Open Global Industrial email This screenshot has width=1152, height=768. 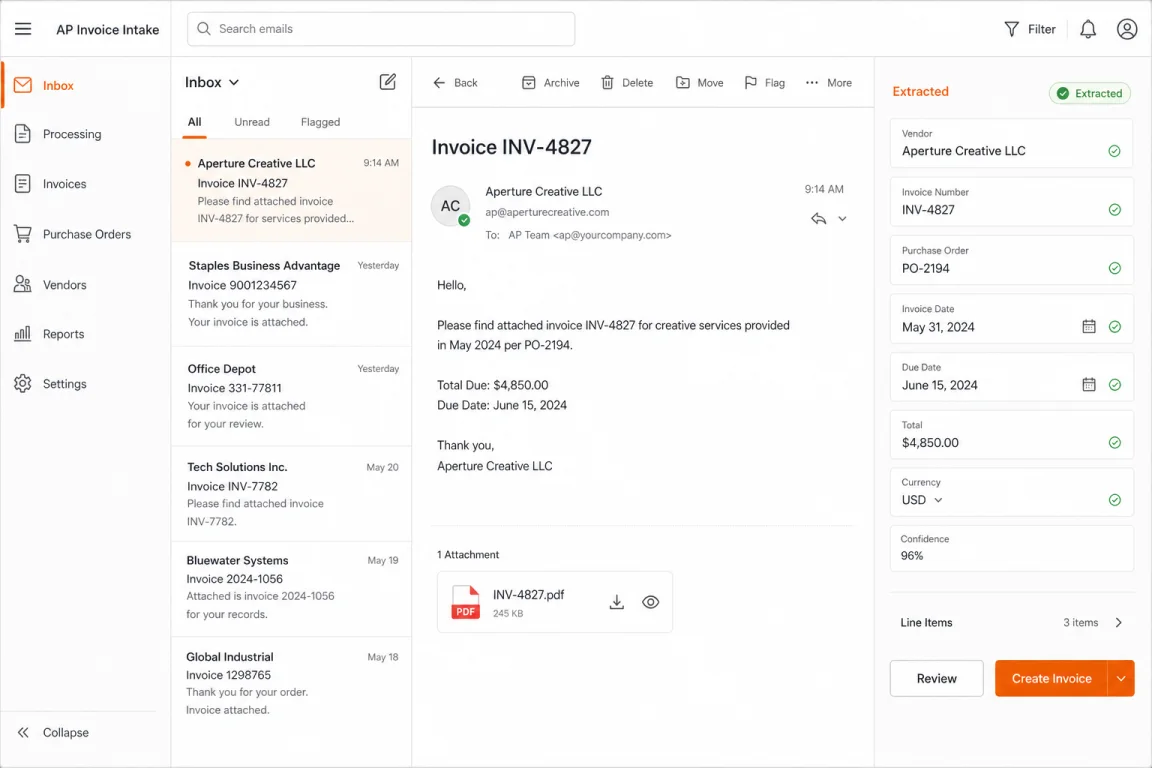click(292, 684)
